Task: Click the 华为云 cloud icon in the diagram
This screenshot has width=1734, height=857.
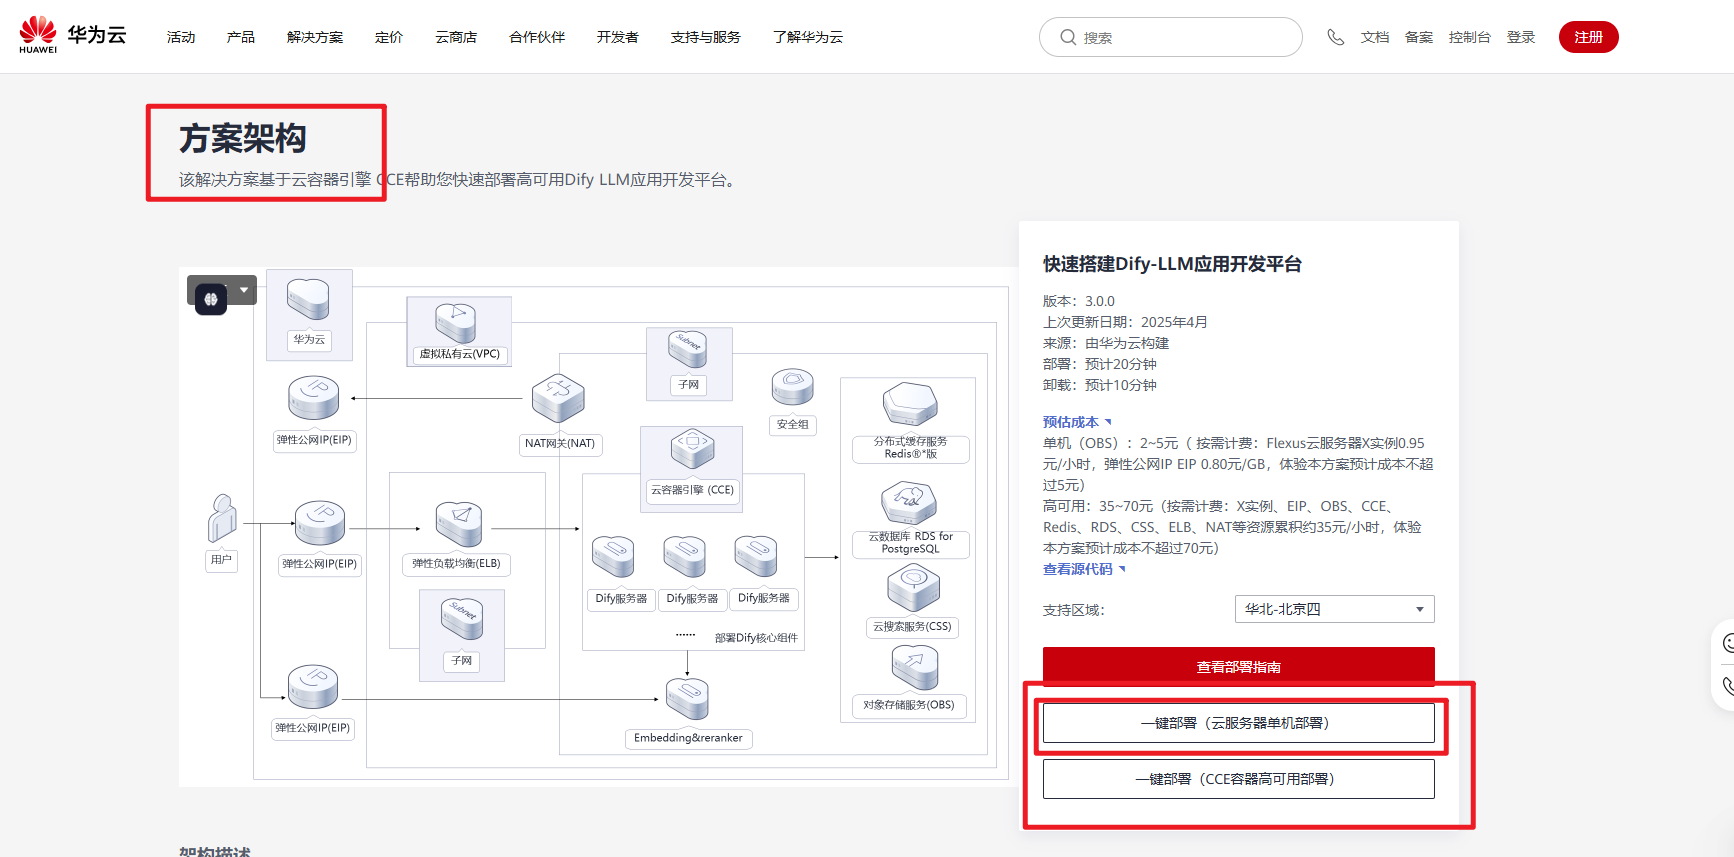Action: (x=308, y=298)
